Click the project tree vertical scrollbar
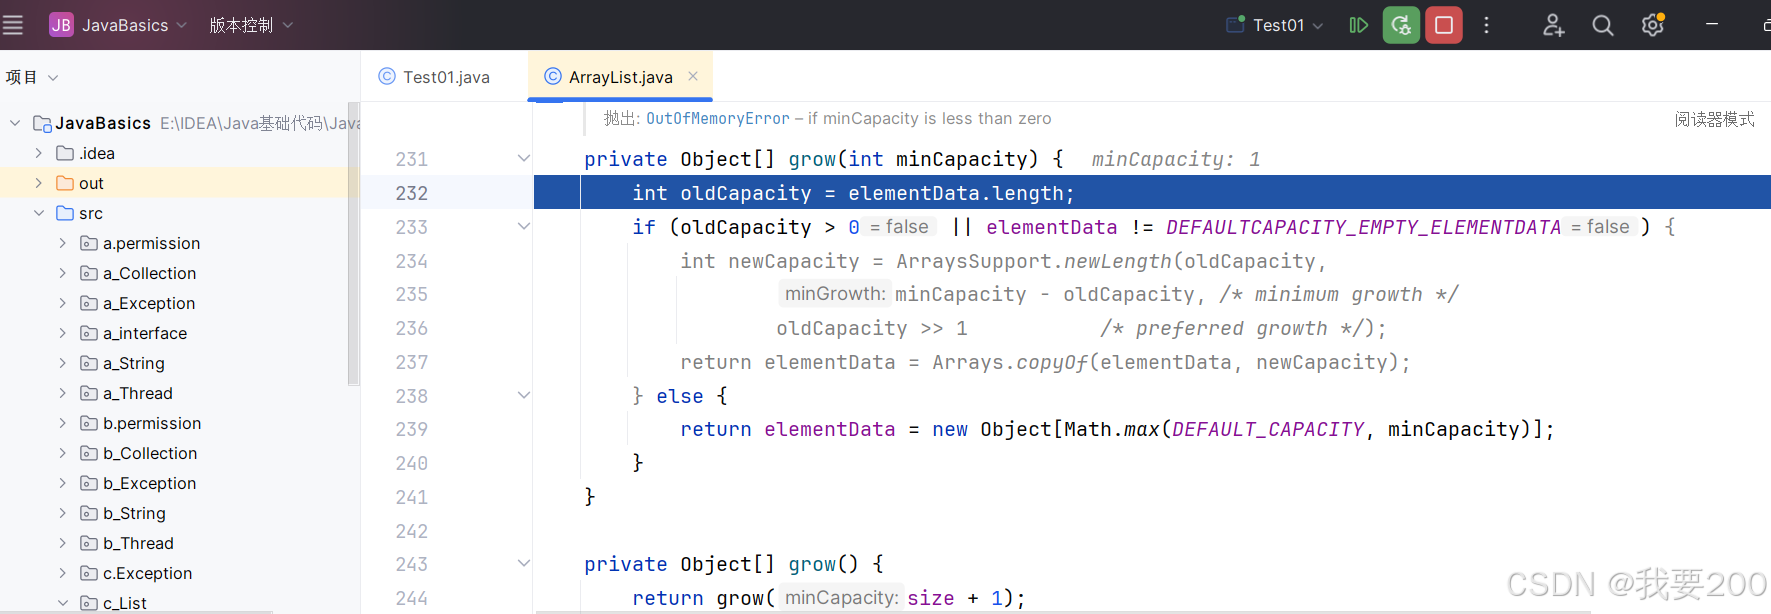Viewport: 1771px width, 614px height. (353, 243)
